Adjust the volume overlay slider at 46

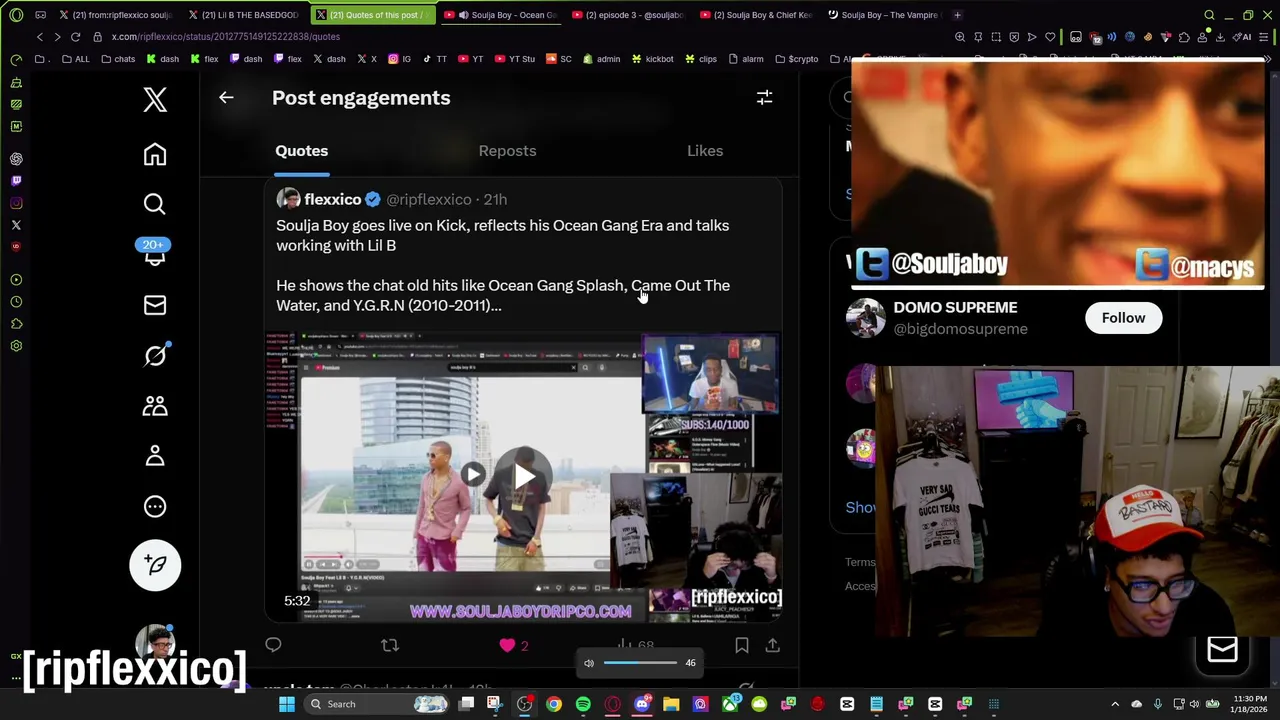[640, 663]
